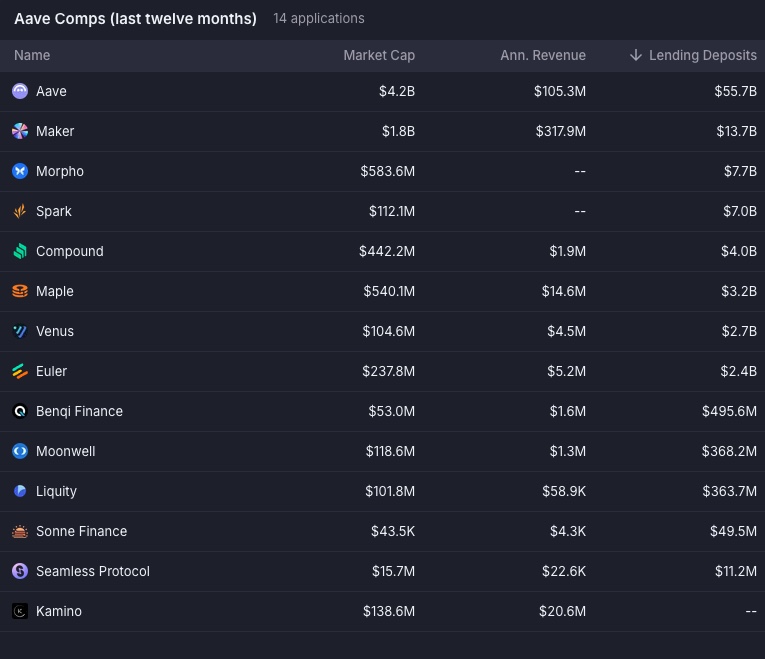The image size is (765, 659).
Task: Open the Seamless Protocol application name
Action: [x=93, y=571]
